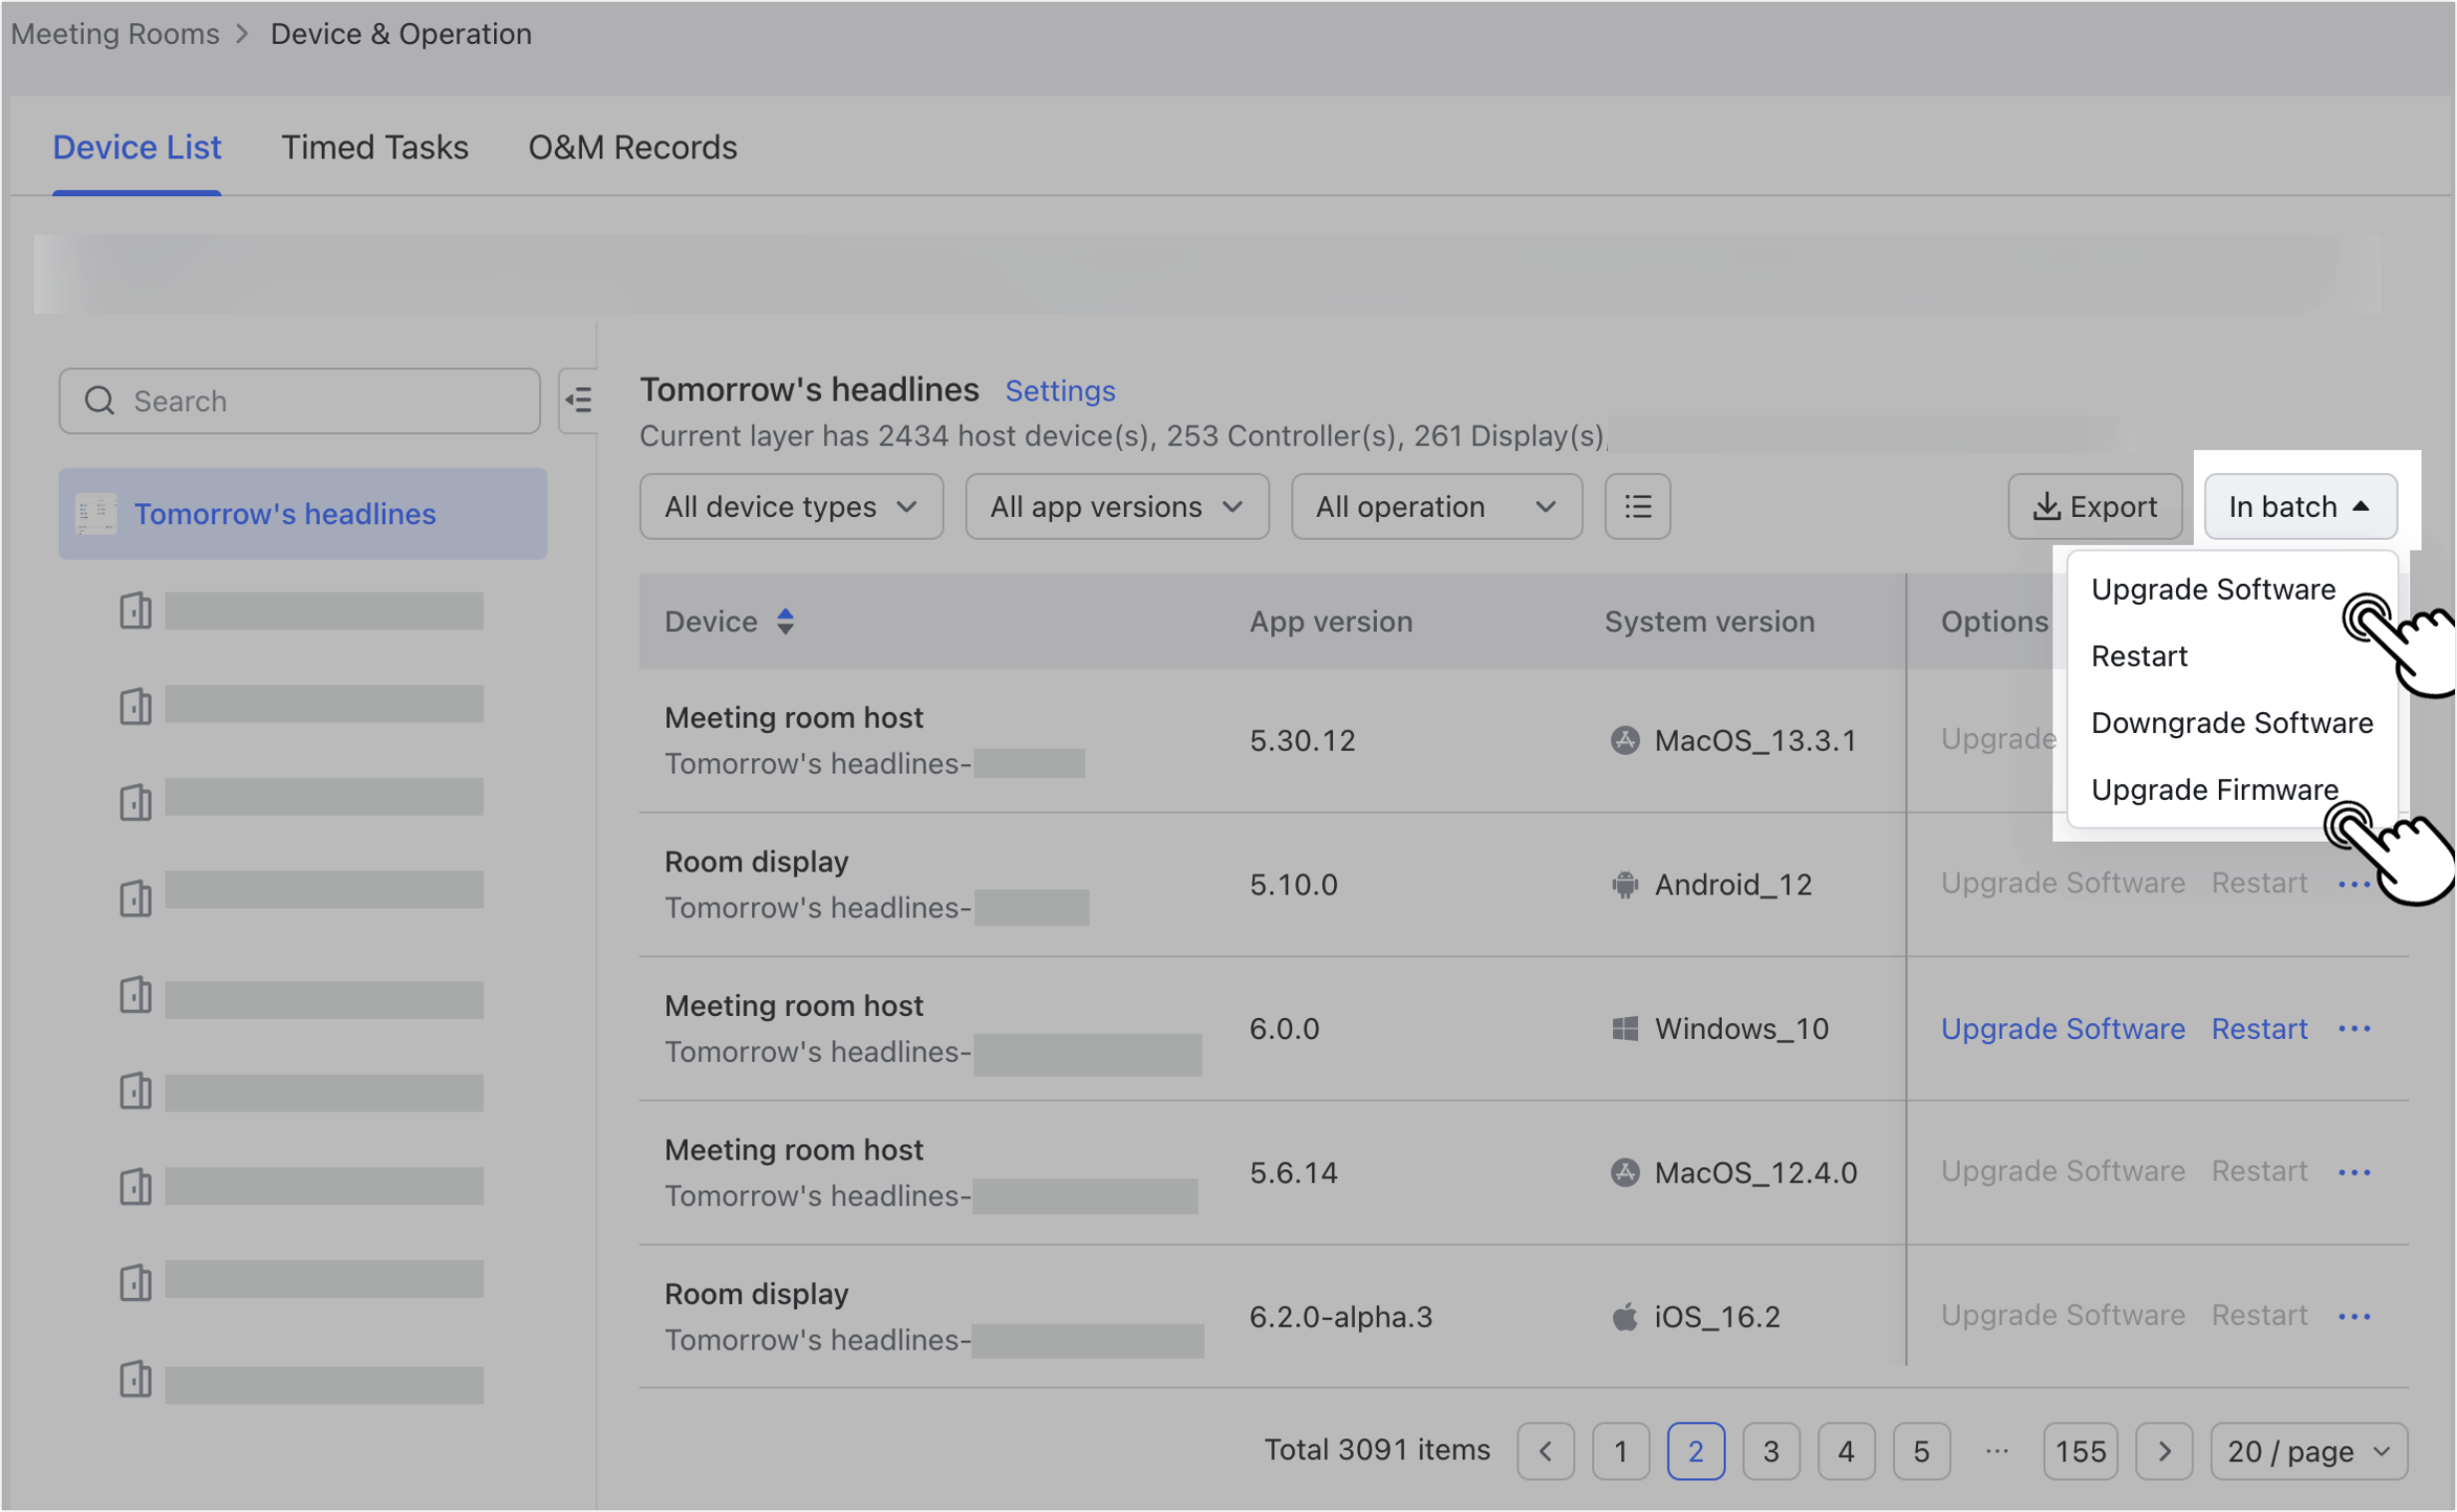Click the iOS_16.2 apple icon
The image size is (2457, 1512).
point(1625,1316)
